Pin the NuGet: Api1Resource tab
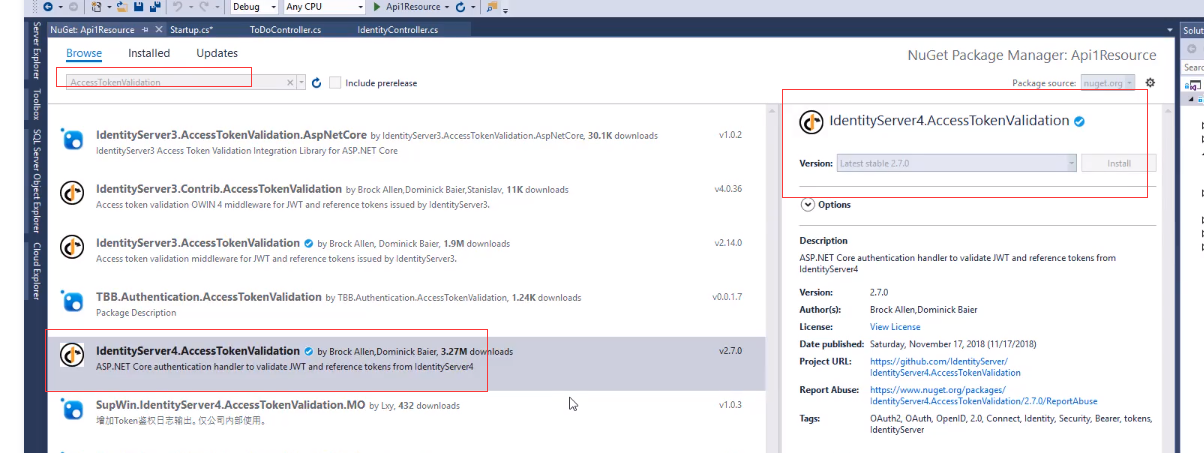The width and height of the screenshot is (1204, 453). tap(145, 30)
